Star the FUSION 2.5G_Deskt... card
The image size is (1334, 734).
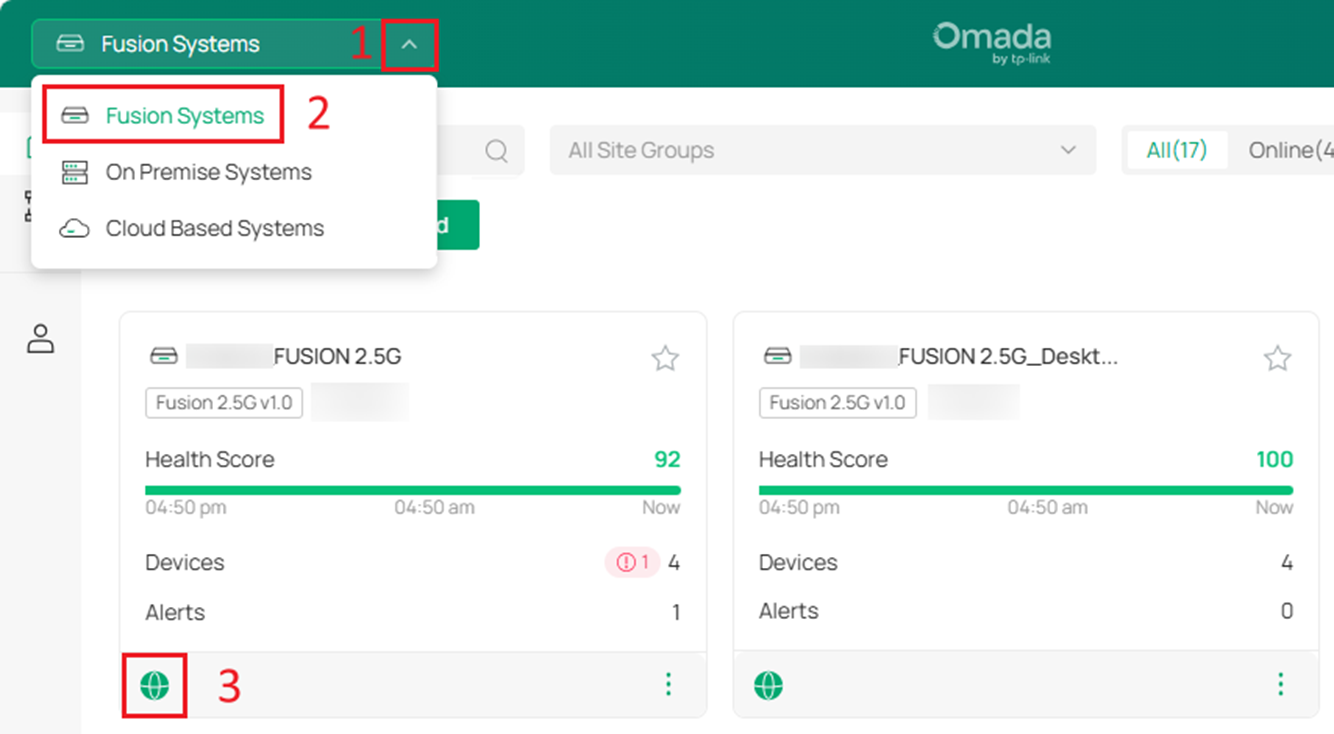click(1277, 358)
